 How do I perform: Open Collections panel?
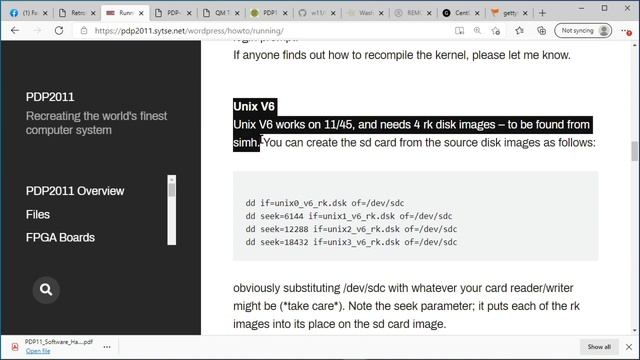point(542,31)
